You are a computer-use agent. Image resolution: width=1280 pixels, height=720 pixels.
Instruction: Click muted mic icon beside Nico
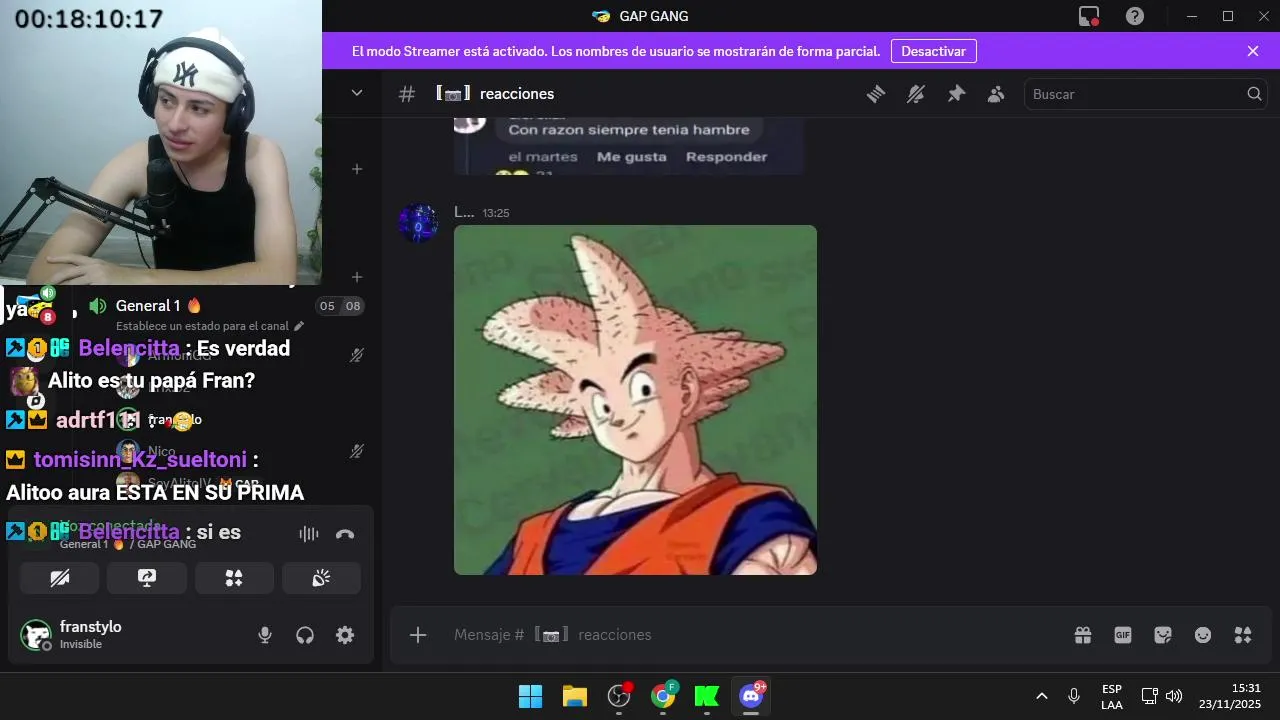[x=357, y=452]
